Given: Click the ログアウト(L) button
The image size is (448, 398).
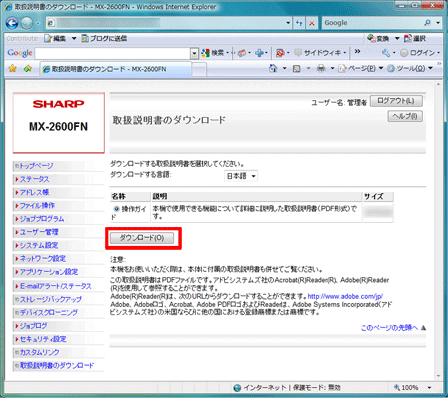Looking at the screenshot, I should tap(396, 101).
